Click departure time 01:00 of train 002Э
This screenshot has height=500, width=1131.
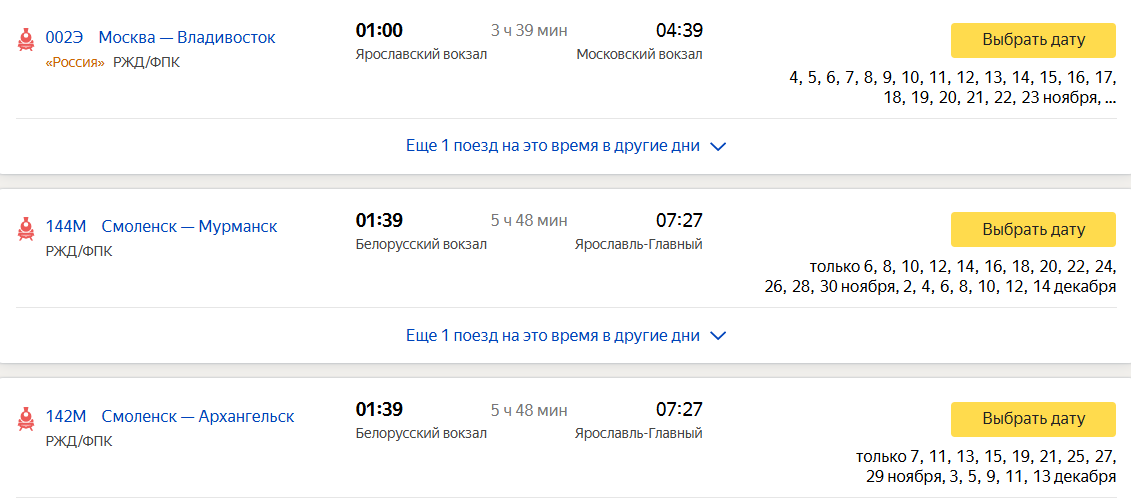pos(379,31)
